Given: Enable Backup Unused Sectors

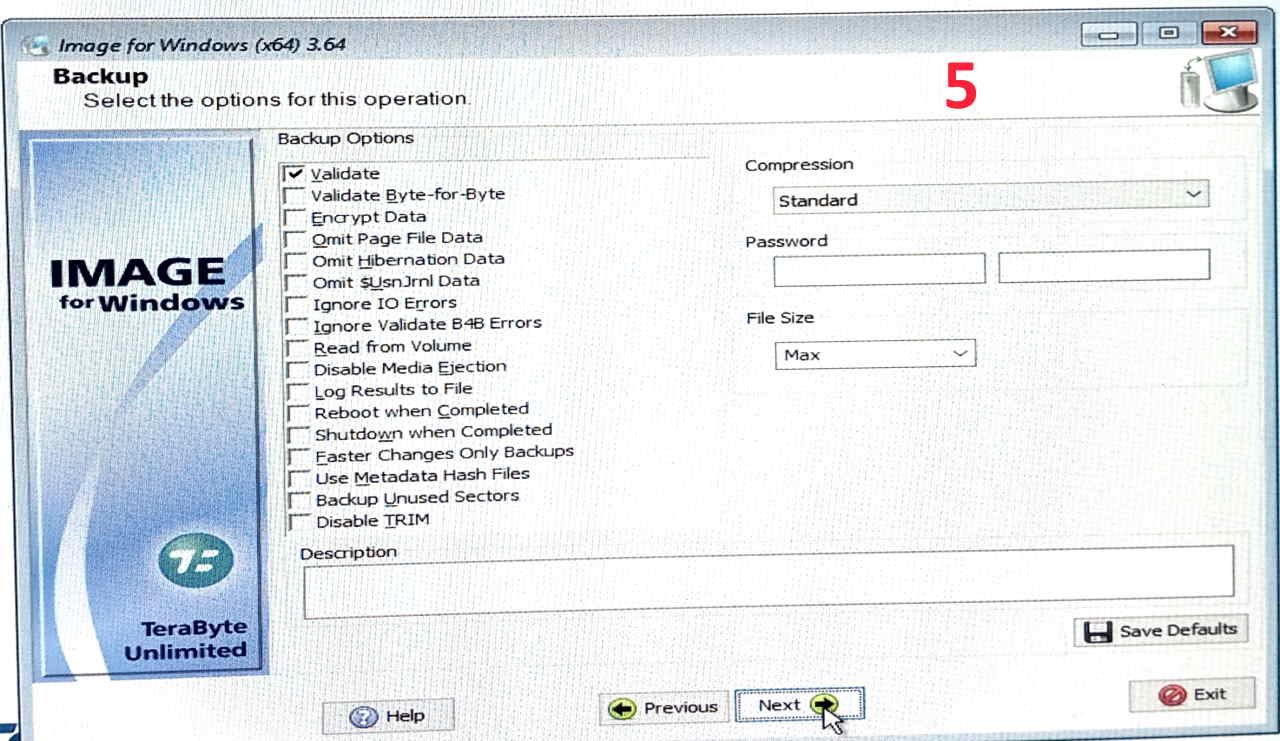Looking at the screenshot, I should (299, 500).
